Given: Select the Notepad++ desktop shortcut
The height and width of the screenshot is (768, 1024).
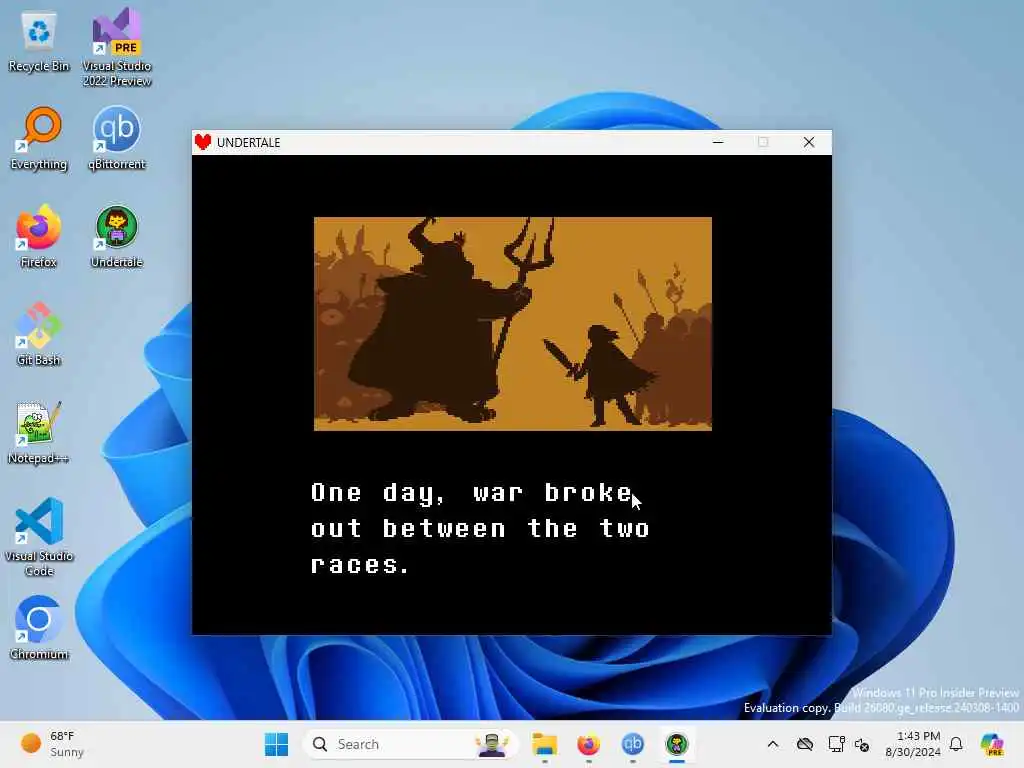Looking at the screenshot, I should 39,432.
